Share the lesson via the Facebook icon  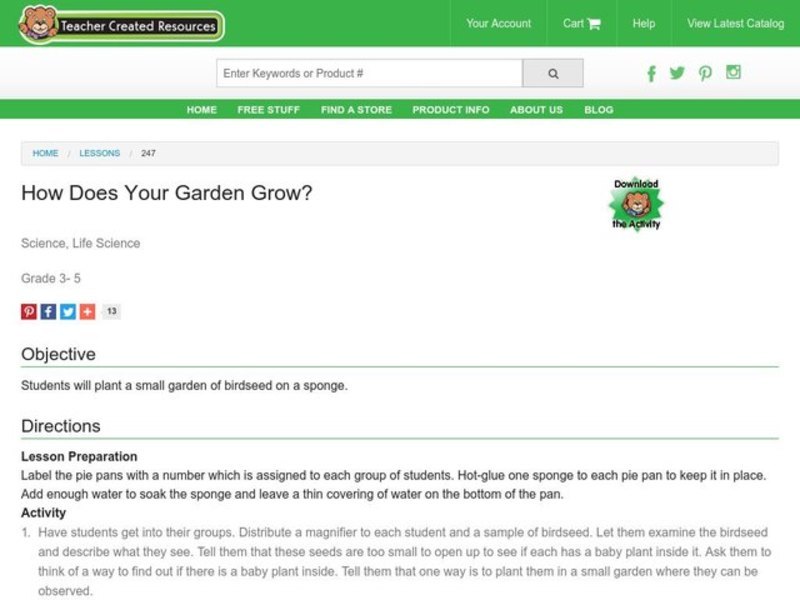47,311
